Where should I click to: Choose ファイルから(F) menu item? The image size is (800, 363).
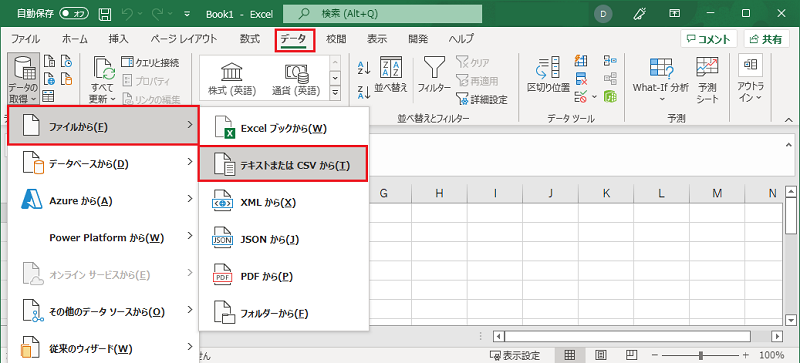pos(103,126)
